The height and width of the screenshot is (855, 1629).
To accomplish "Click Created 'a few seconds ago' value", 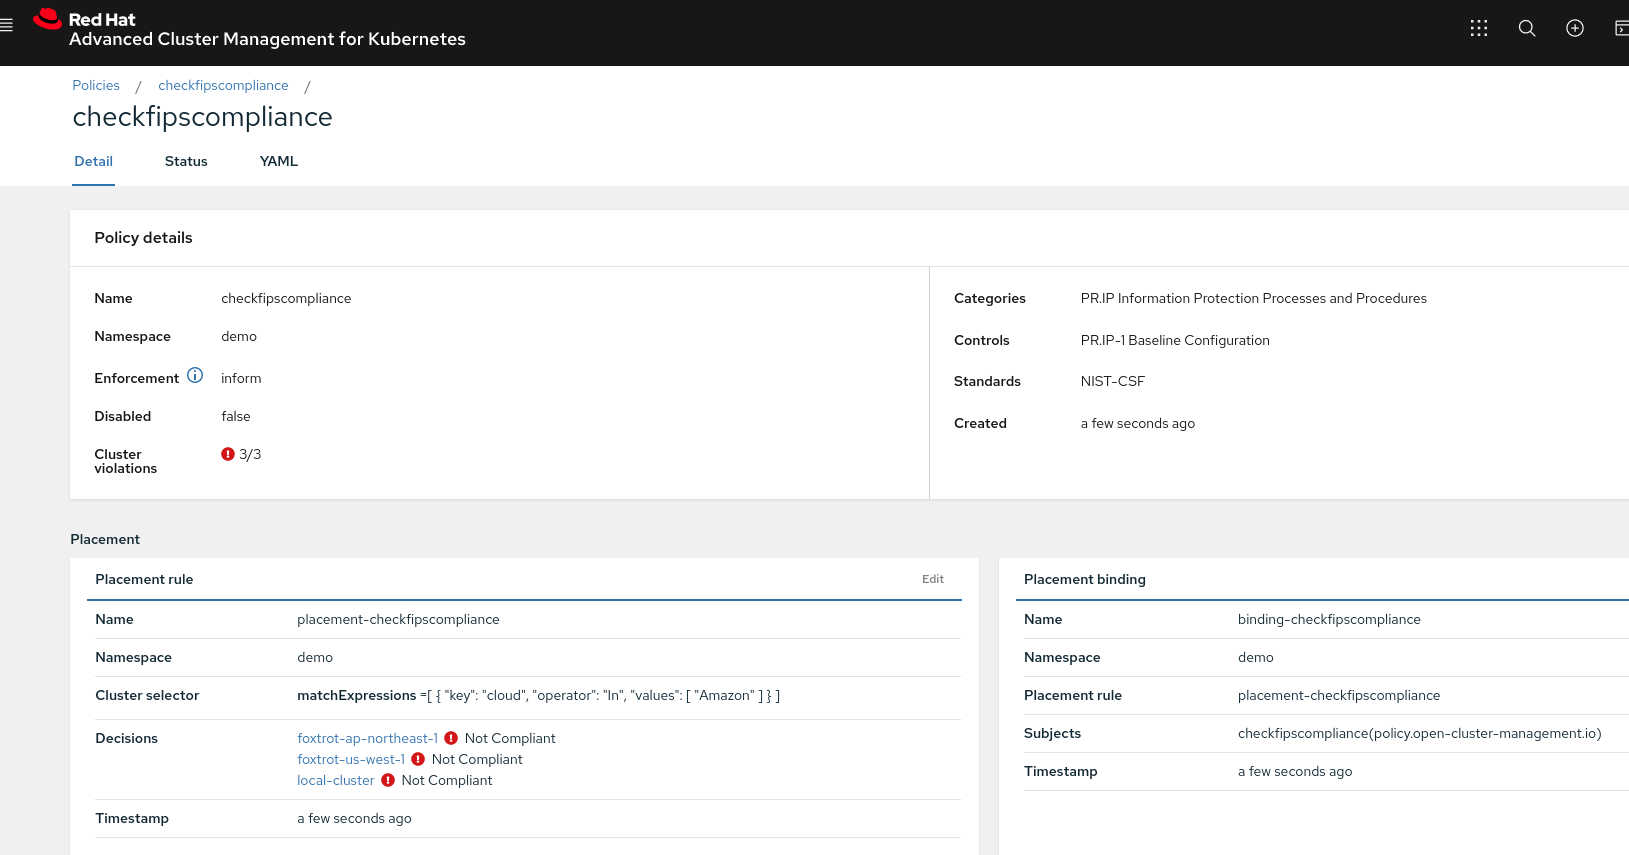I will click(1138, 423).
